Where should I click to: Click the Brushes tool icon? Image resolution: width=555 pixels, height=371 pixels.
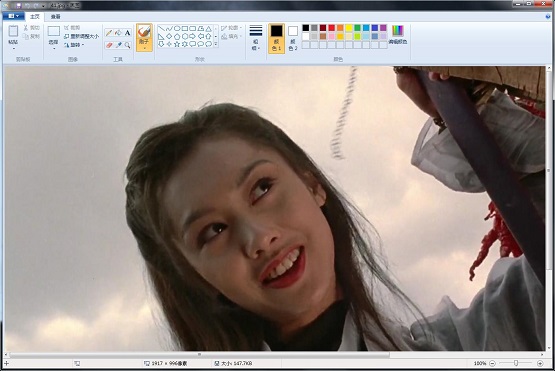point(144,32)
